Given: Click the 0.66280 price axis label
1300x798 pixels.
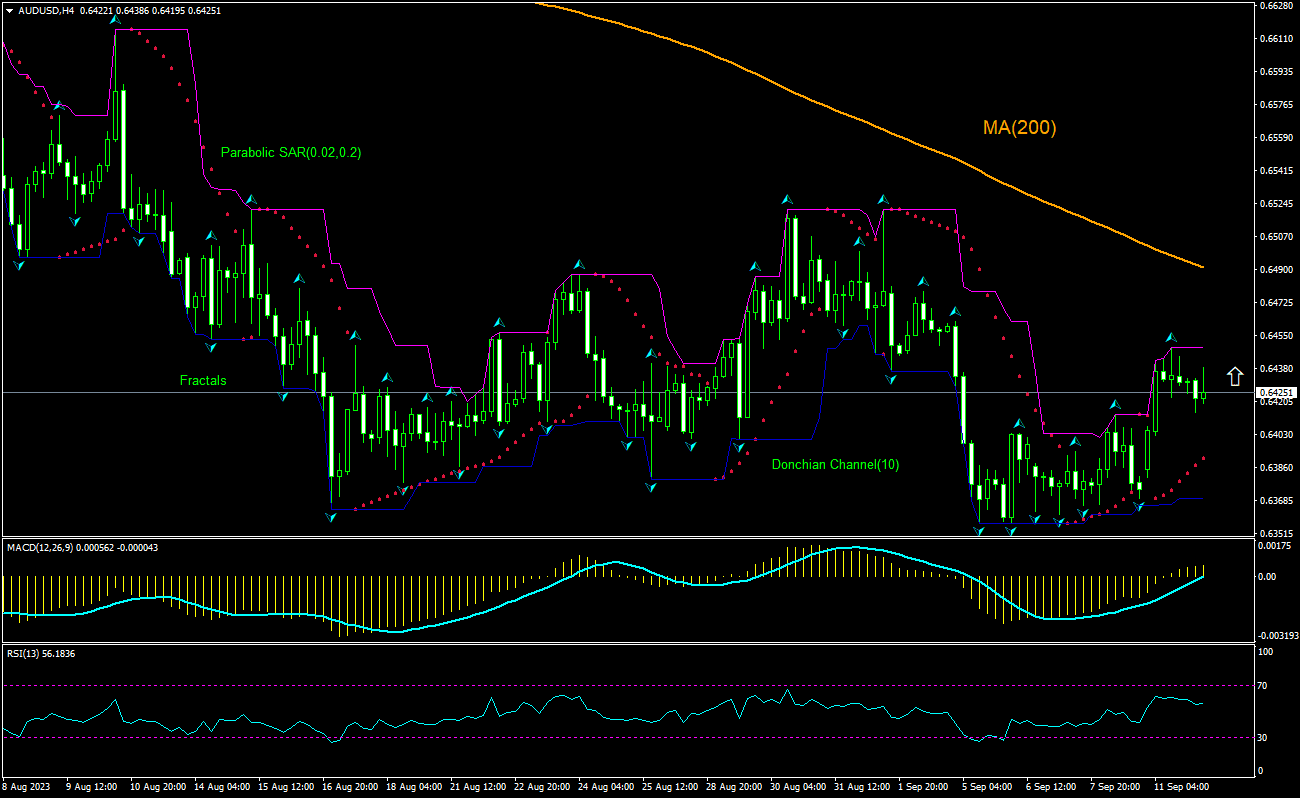Looking at the screenshot, I should pos(1276,6).
